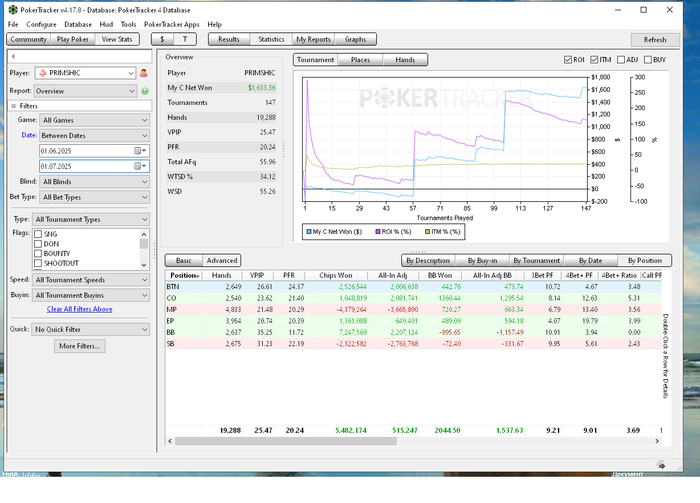This screenshot has height=503, width=700.
Task: Open the Quick filter dropdown
Action: click(91, 329)
